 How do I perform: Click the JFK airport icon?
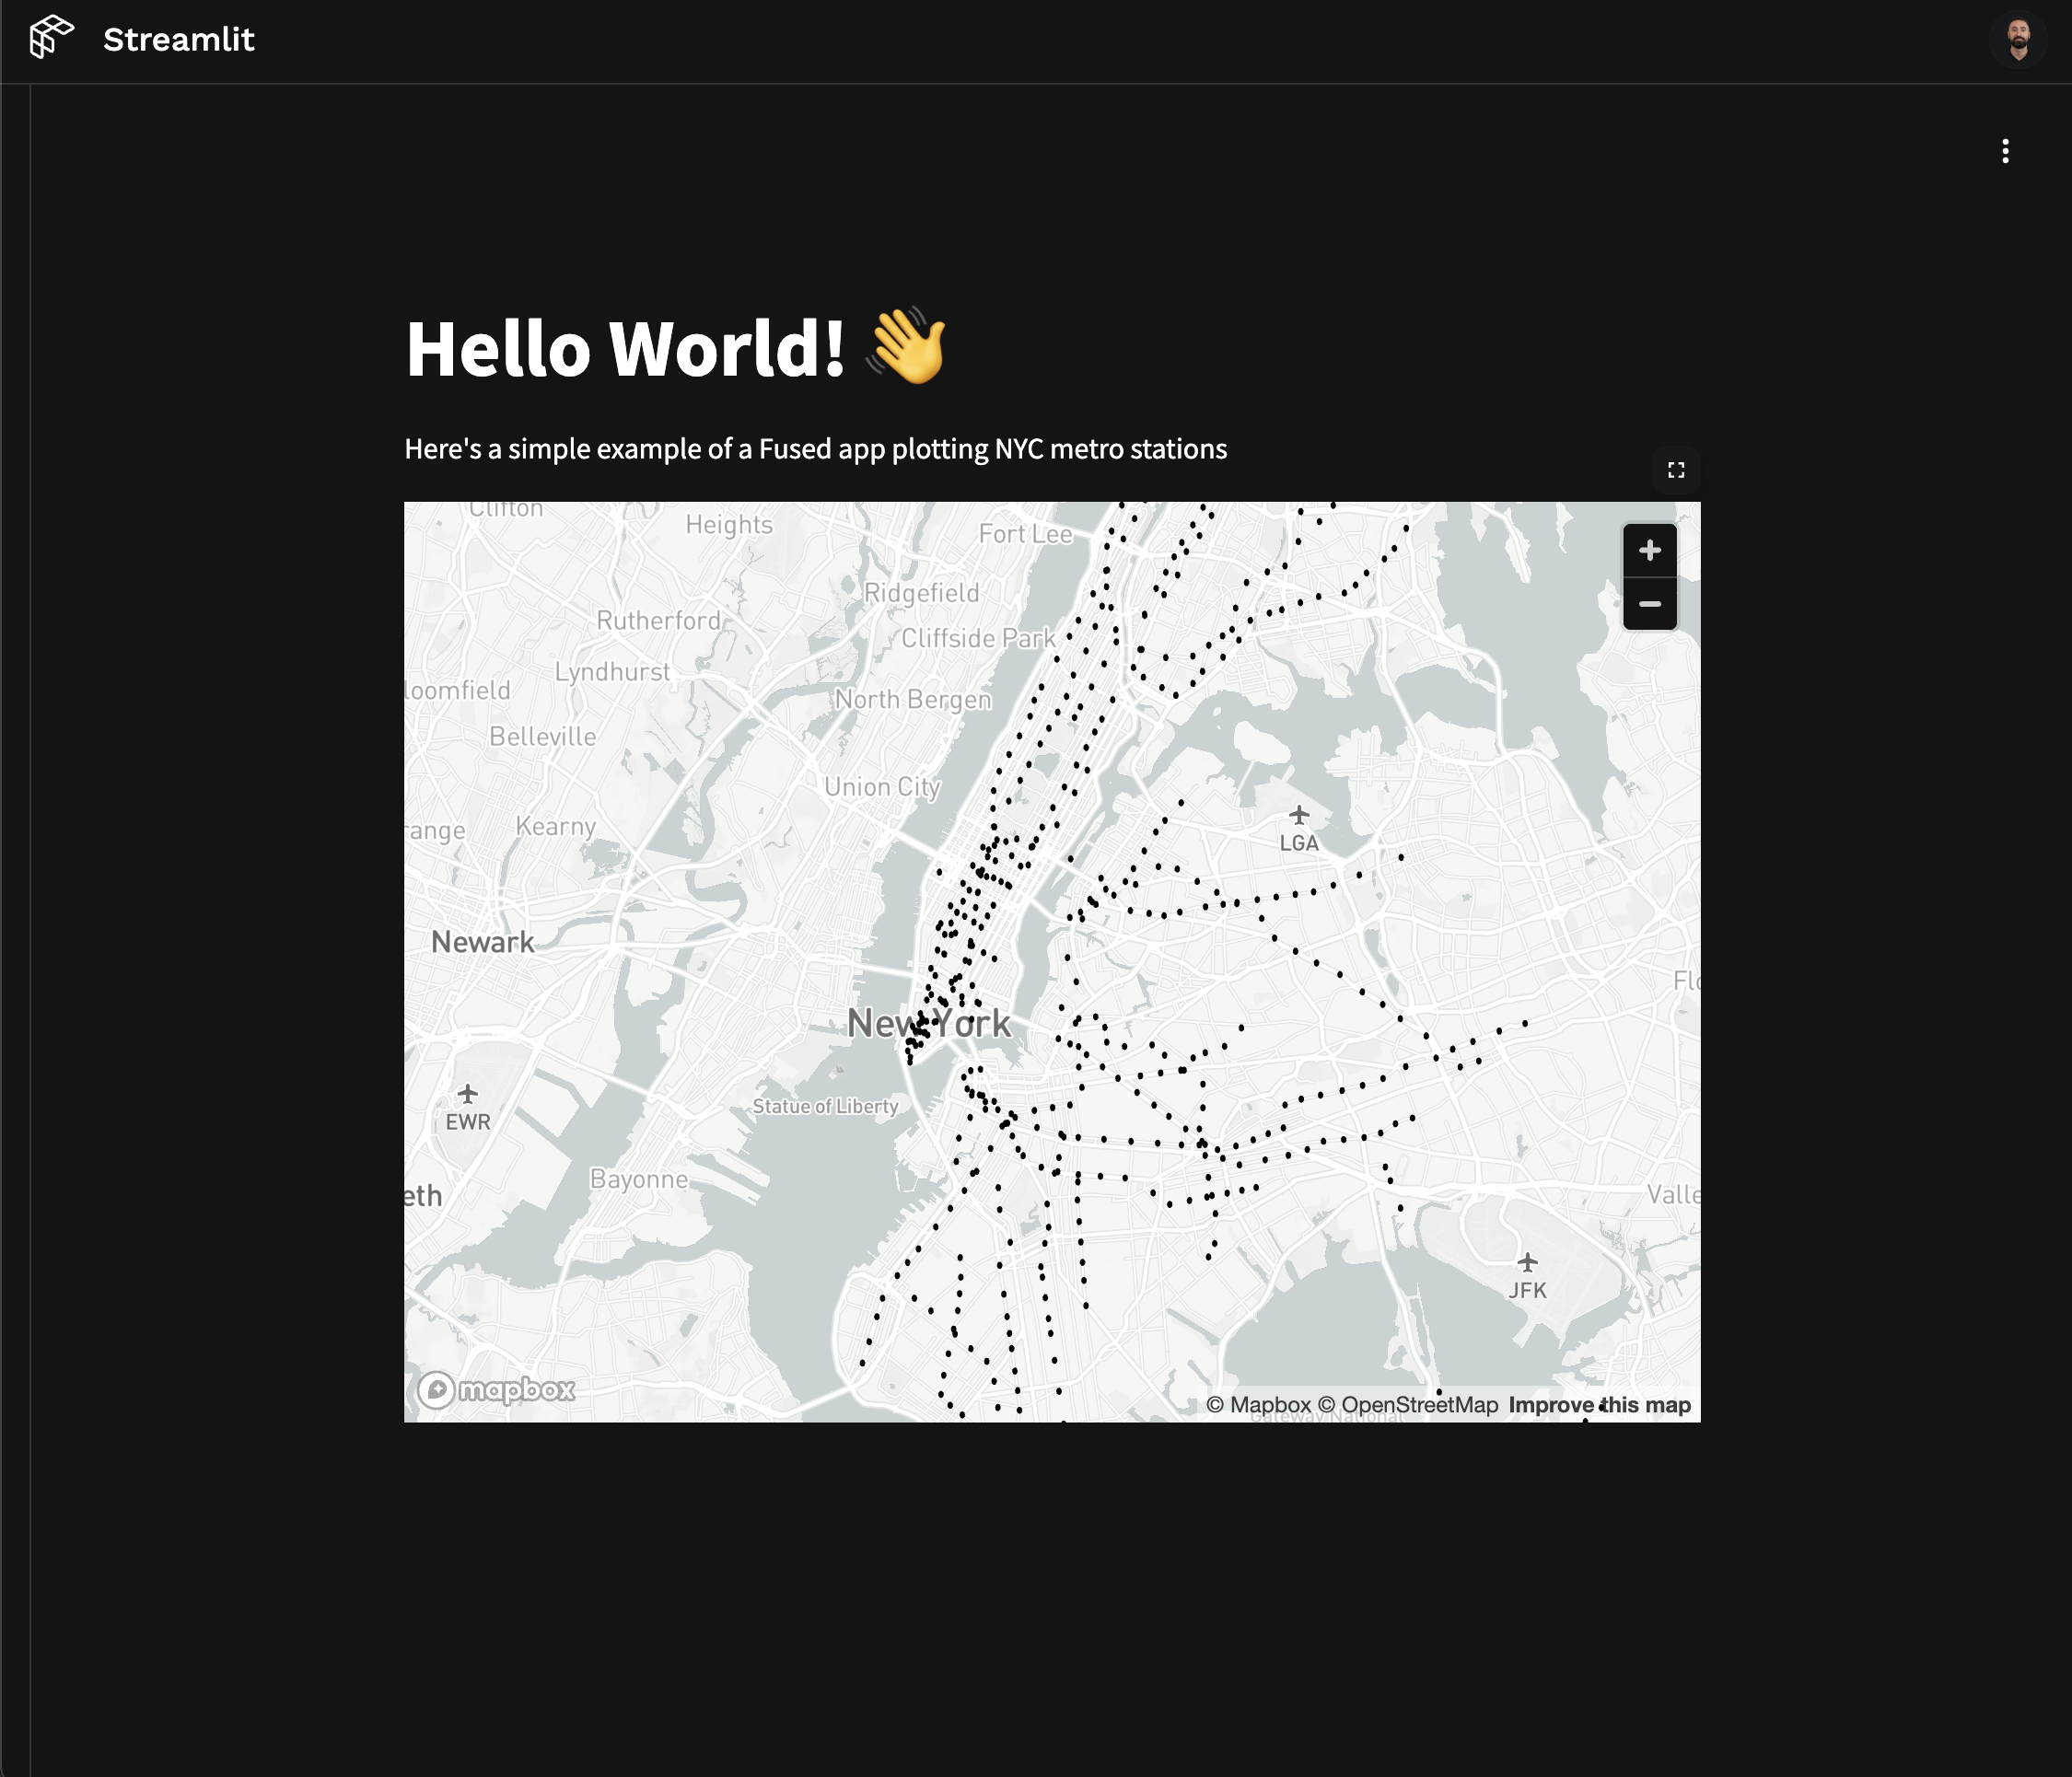coord(1526,1262)
